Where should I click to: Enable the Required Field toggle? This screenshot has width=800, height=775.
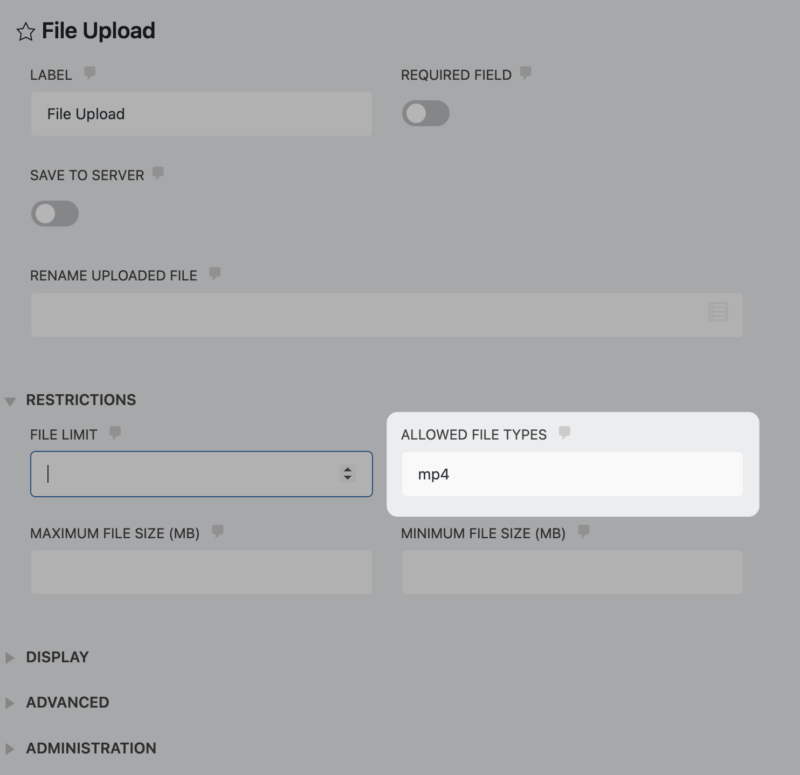[x=425, y=113]
